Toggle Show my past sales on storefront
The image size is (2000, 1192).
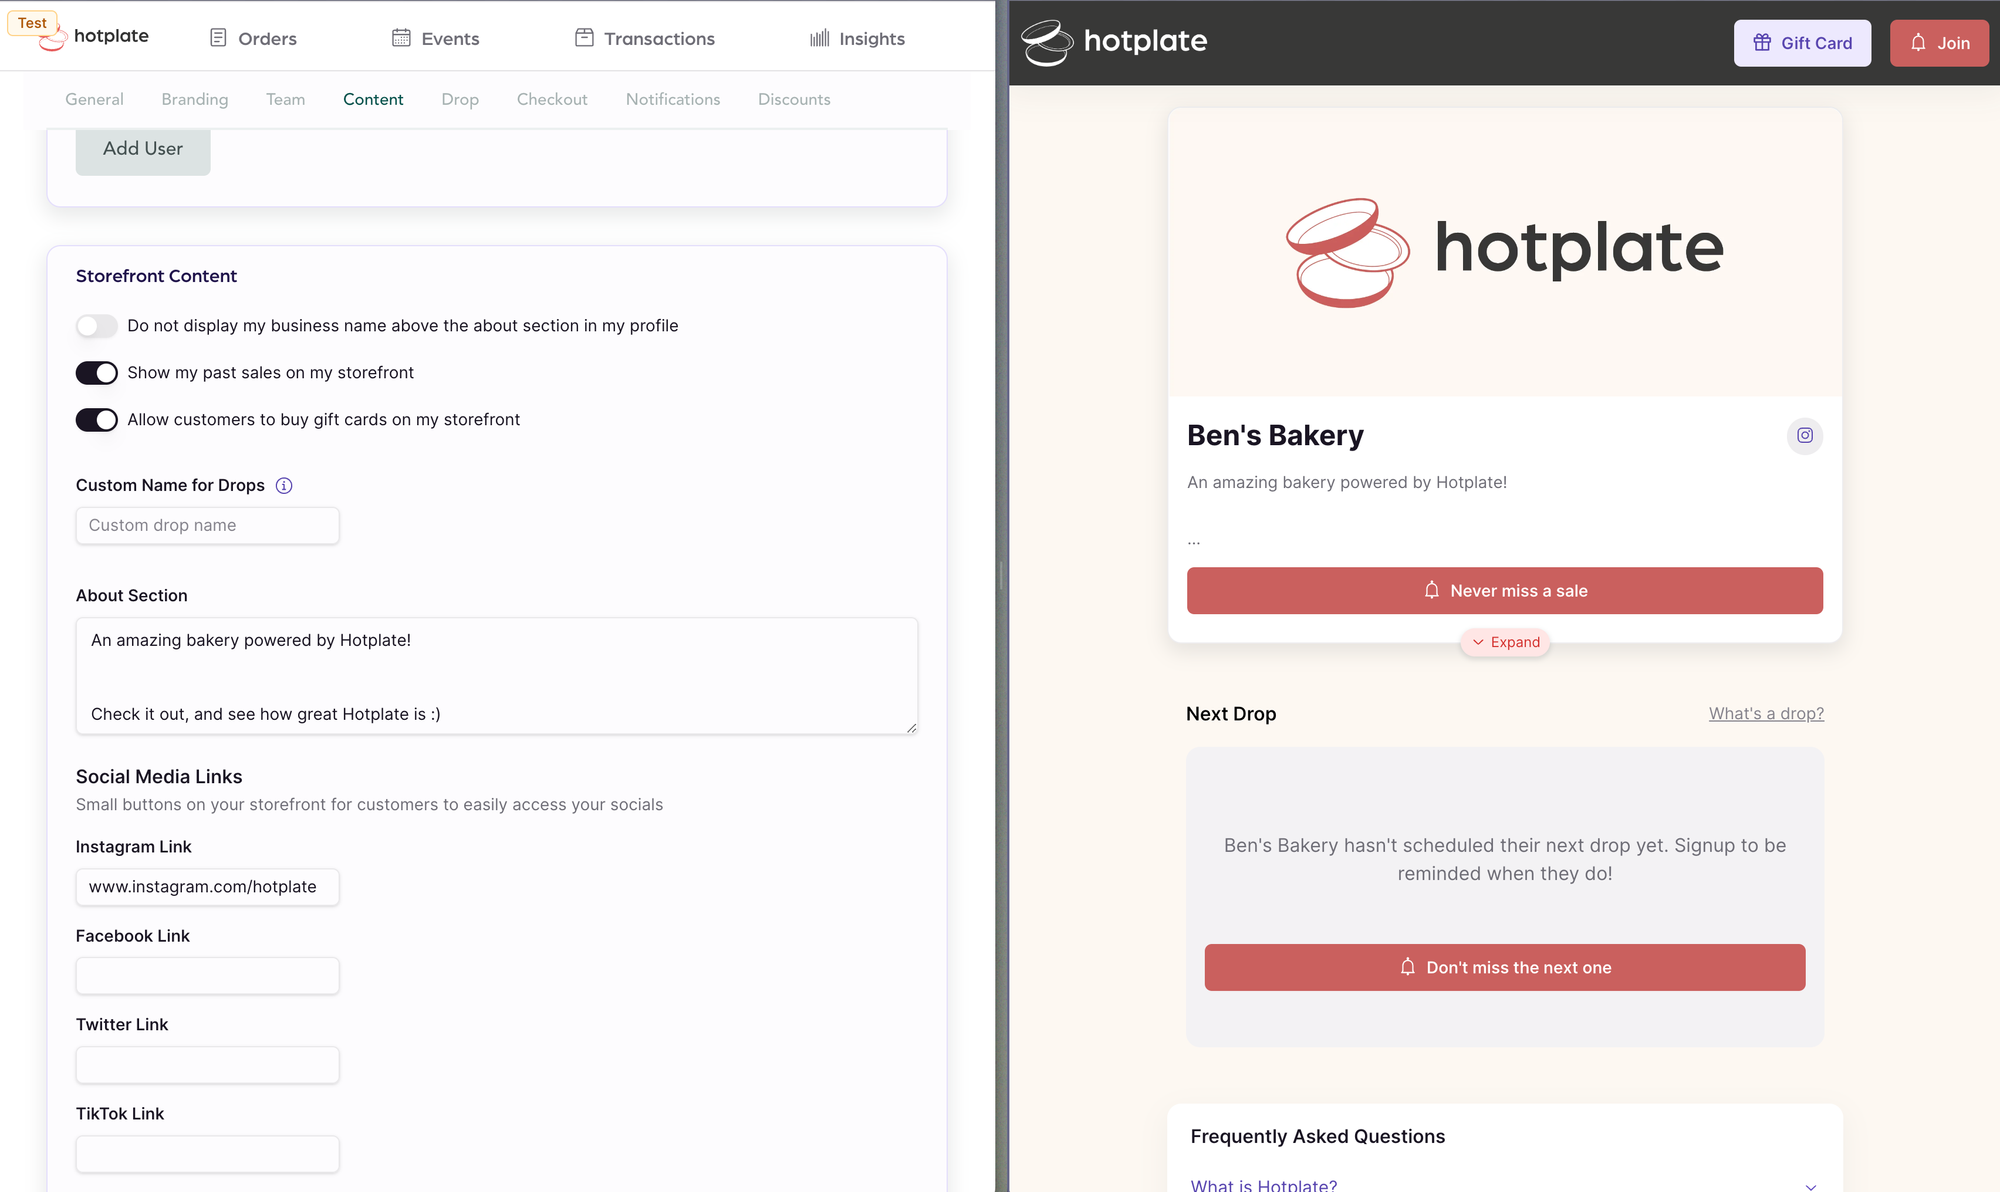click(x=96, y=372)
